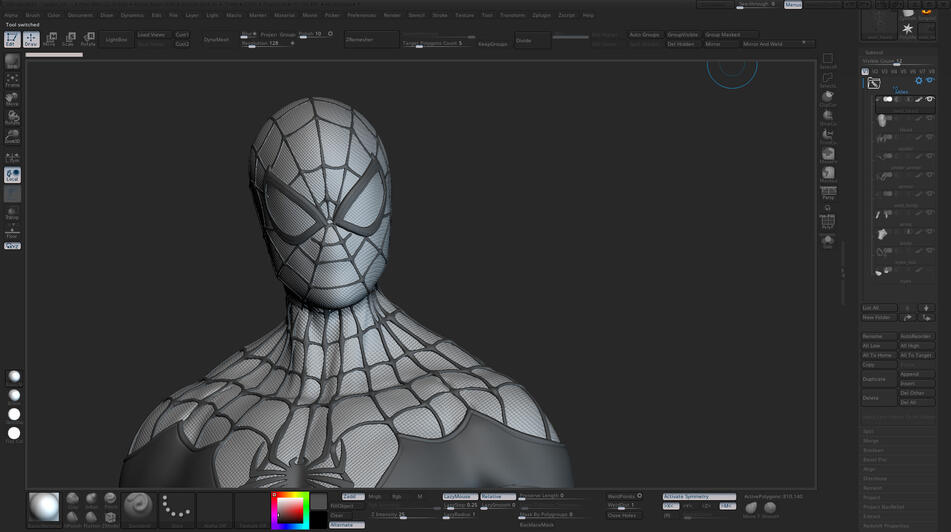Toggle Mrgb paint mode
Viewport: 951px width, 532px height.
coord(375,496)
